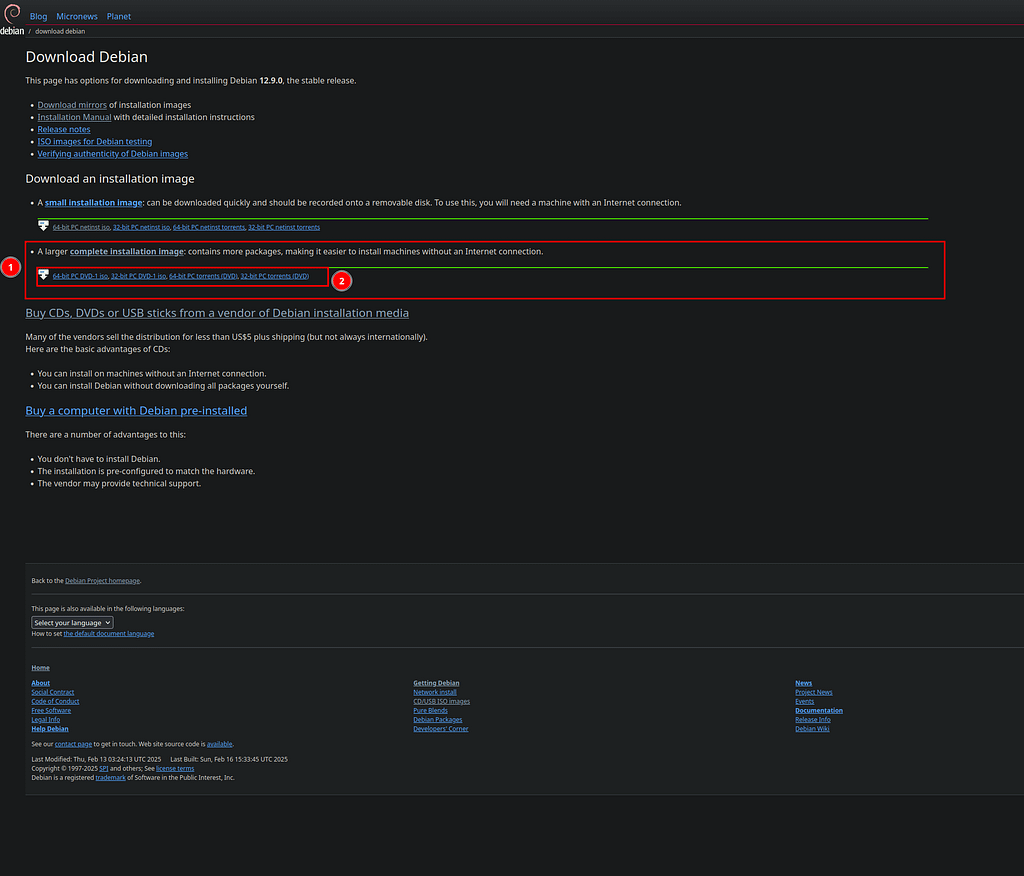1024x876 pixels.
Task: Download the 64-bit PC netinst iso
Action: tap(81, 228)
